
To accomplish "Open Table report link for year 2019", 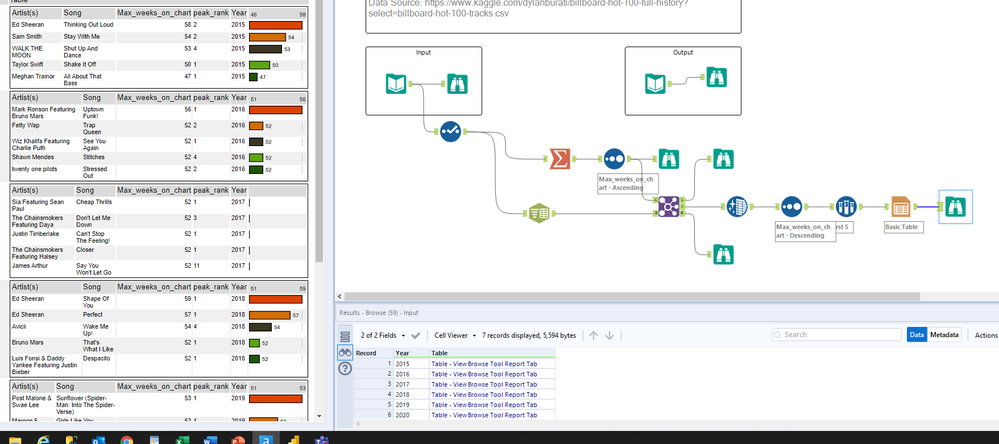I will click(484, 405).
